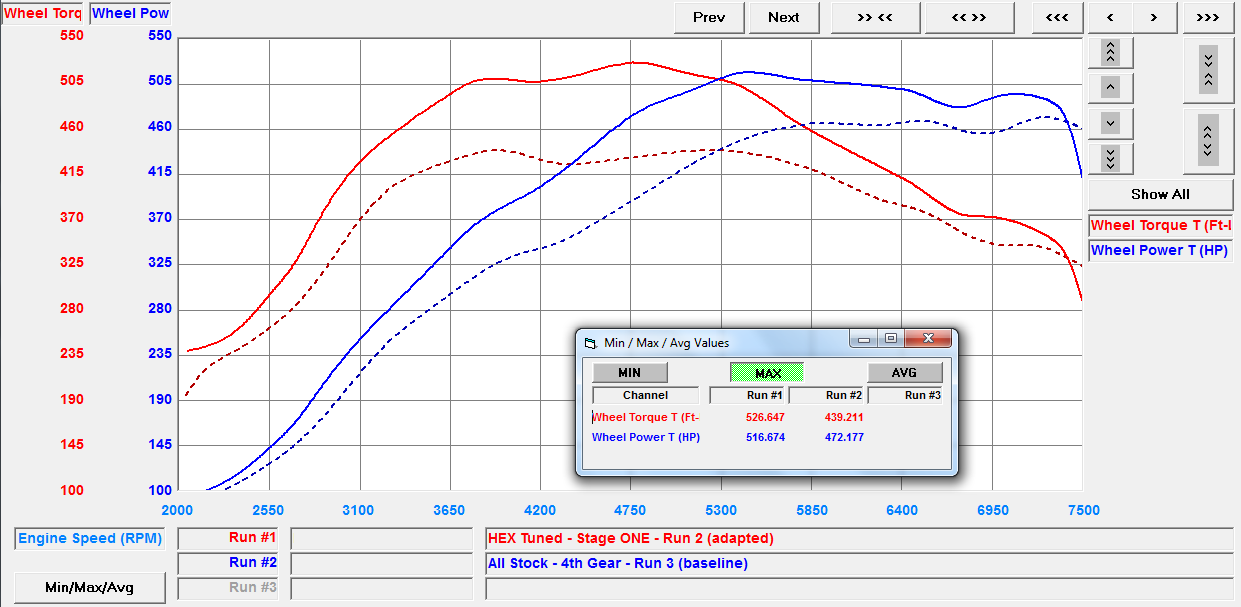Click HEX Tuned - Stage ONE run description
The width and height of the screenshot is (1241, 607).
tap(859, 538)
